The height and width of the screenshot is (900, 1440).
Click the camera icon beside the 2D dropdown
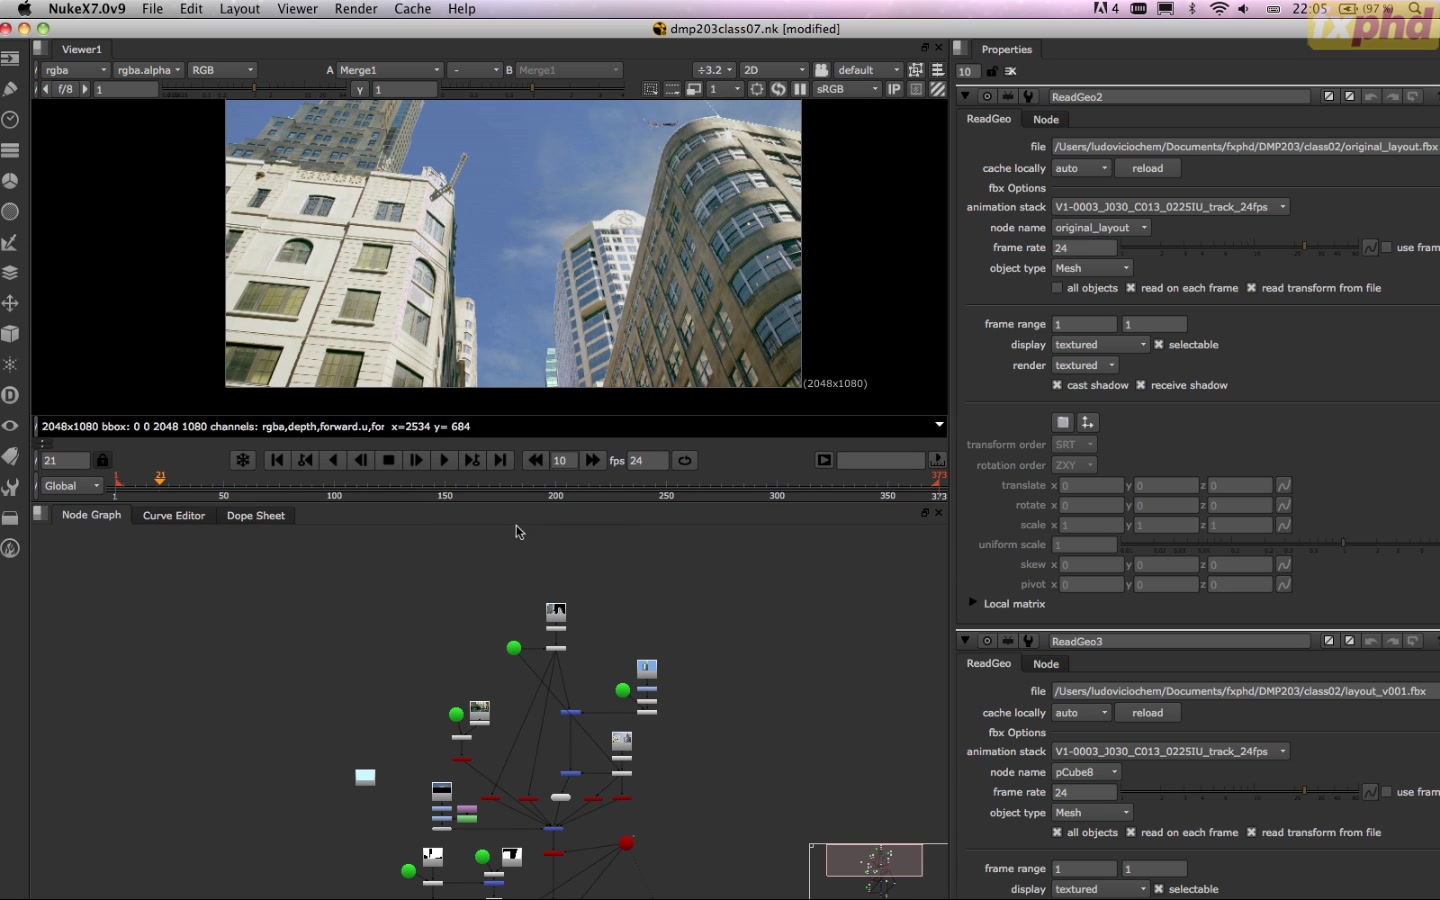(x=821, y=70)
